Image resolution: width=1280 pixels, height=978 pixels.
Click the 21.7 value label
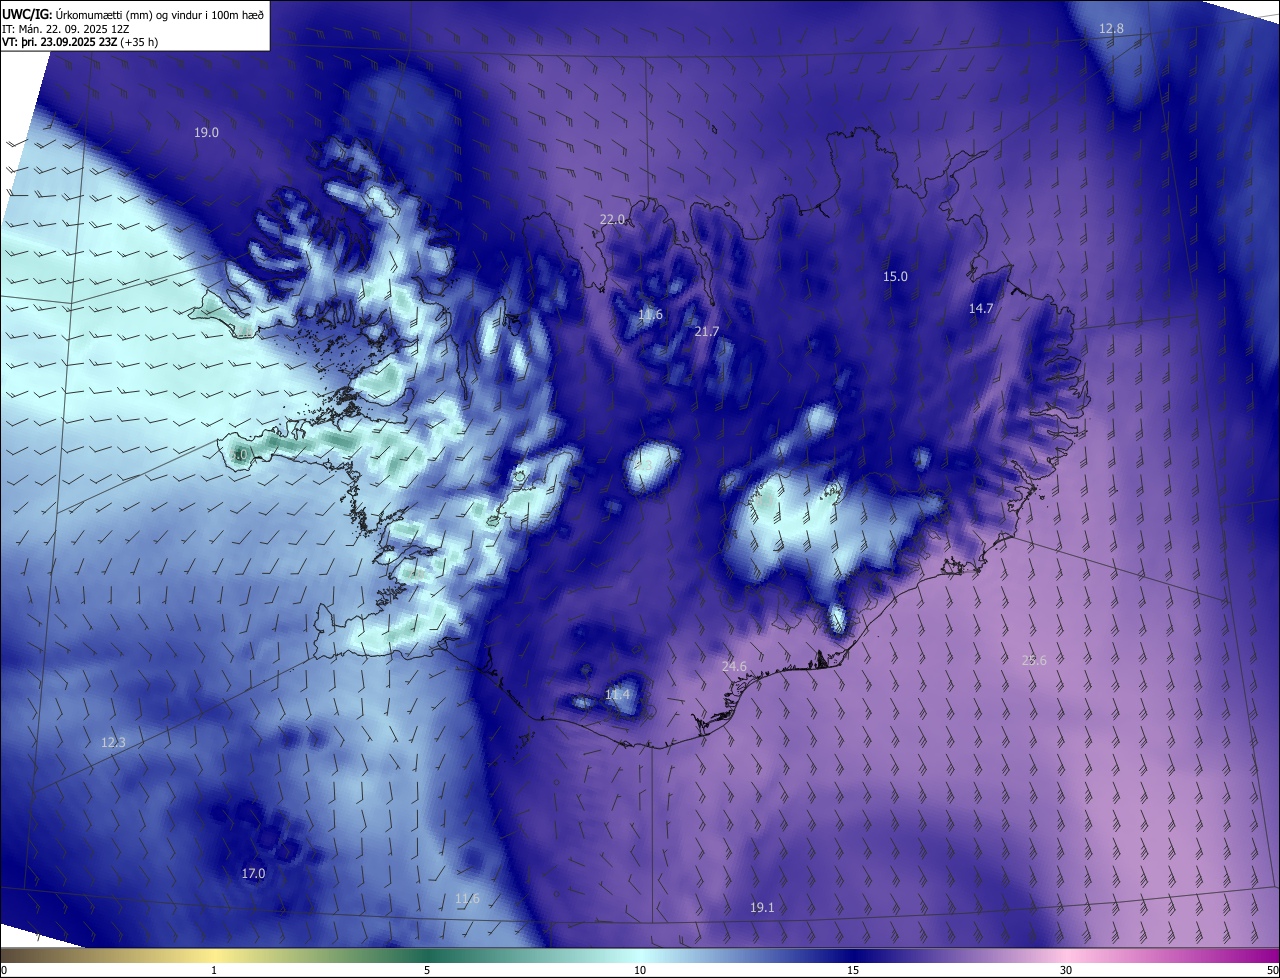[x=707, y=331]
